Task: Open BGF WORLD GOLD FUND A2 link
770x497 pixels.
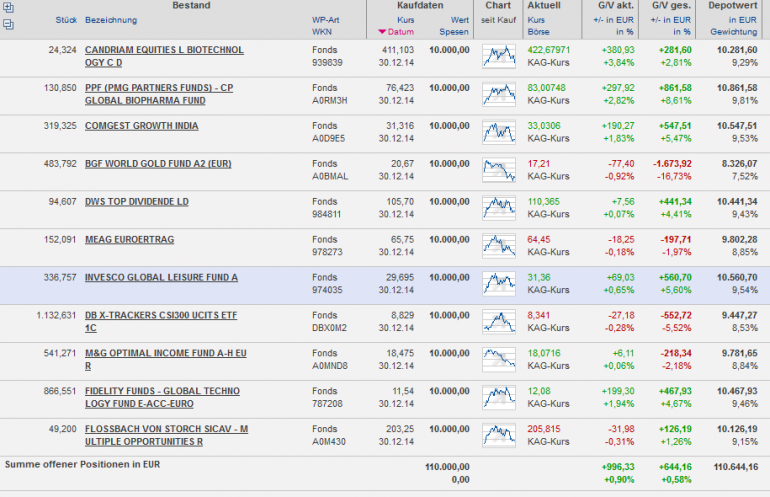Action: [158, 164]
